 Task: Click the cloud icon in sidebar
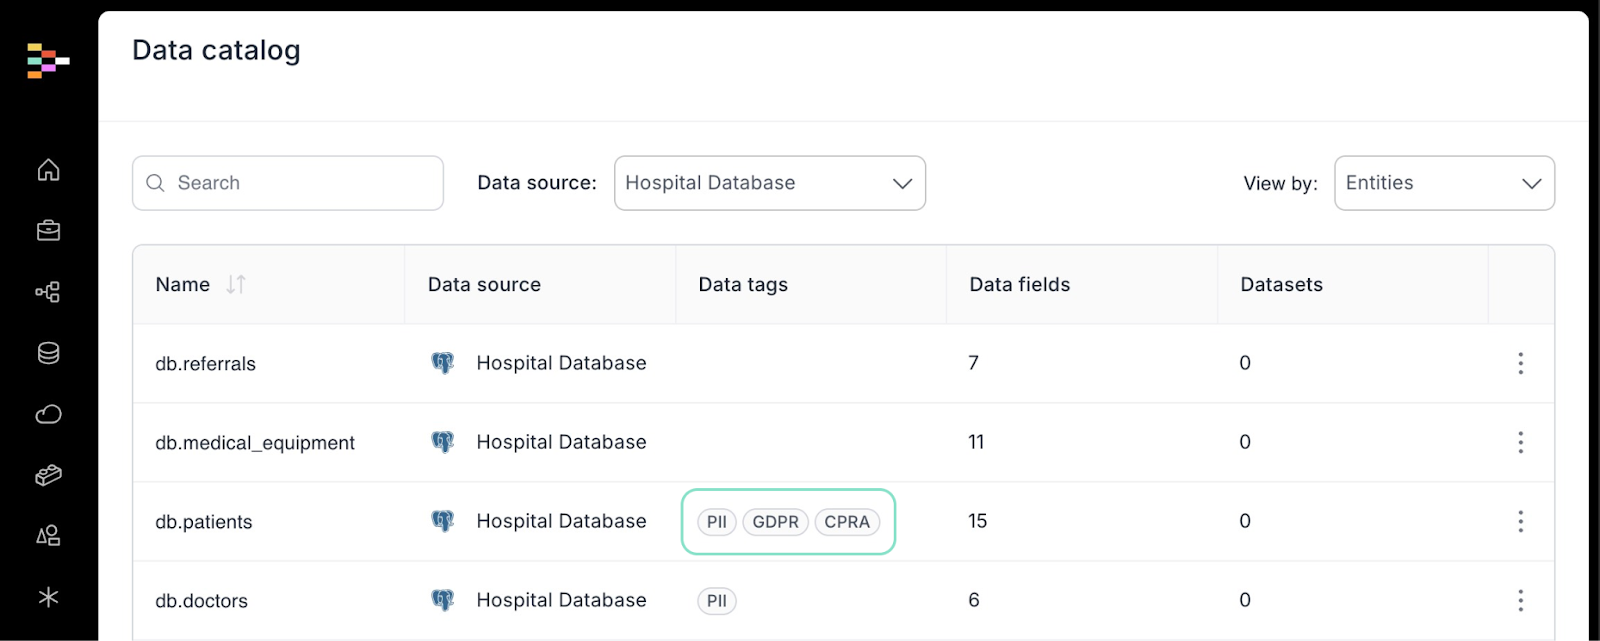tap(48, 414)
